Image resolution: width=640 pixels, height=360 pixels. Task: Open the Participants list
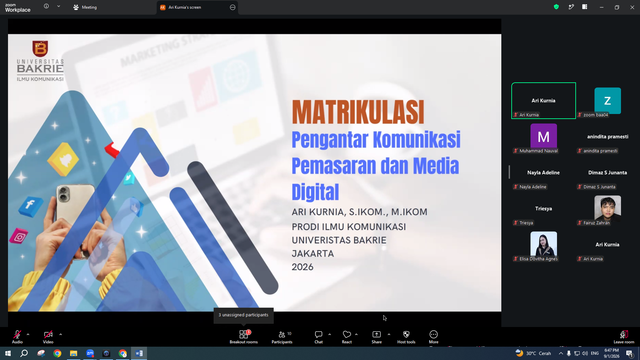click(282, 337)
